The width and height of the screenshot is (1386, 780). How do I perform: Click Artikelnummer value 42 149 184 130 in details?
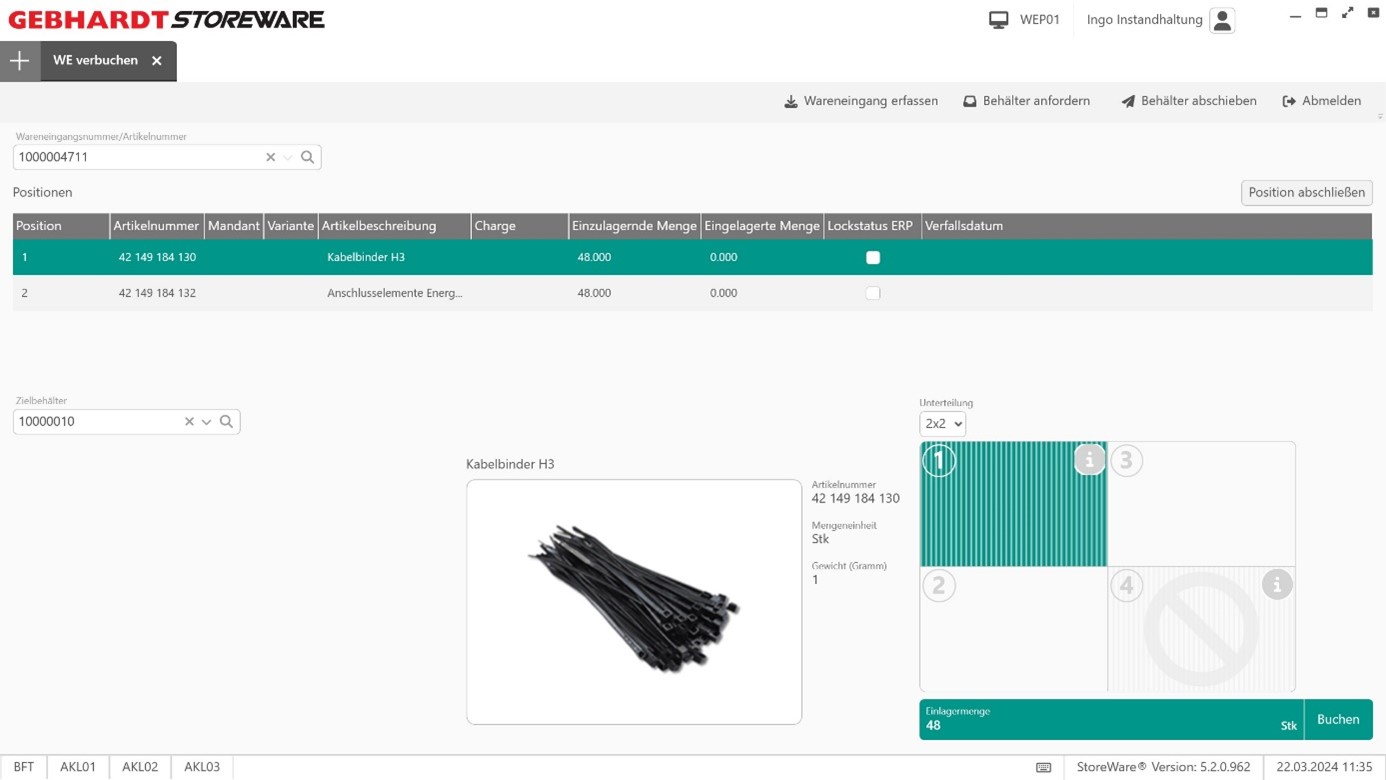pyautogui.click(x=855, y=499)
